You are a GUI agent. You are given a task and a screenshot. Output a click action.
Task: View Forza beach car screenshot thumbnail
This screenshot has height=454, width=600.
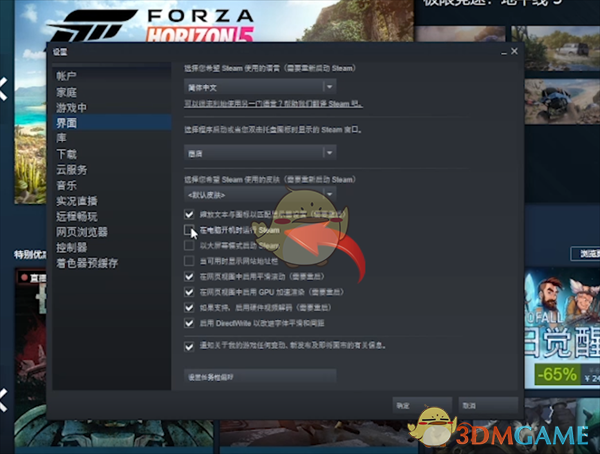(562, 101)
